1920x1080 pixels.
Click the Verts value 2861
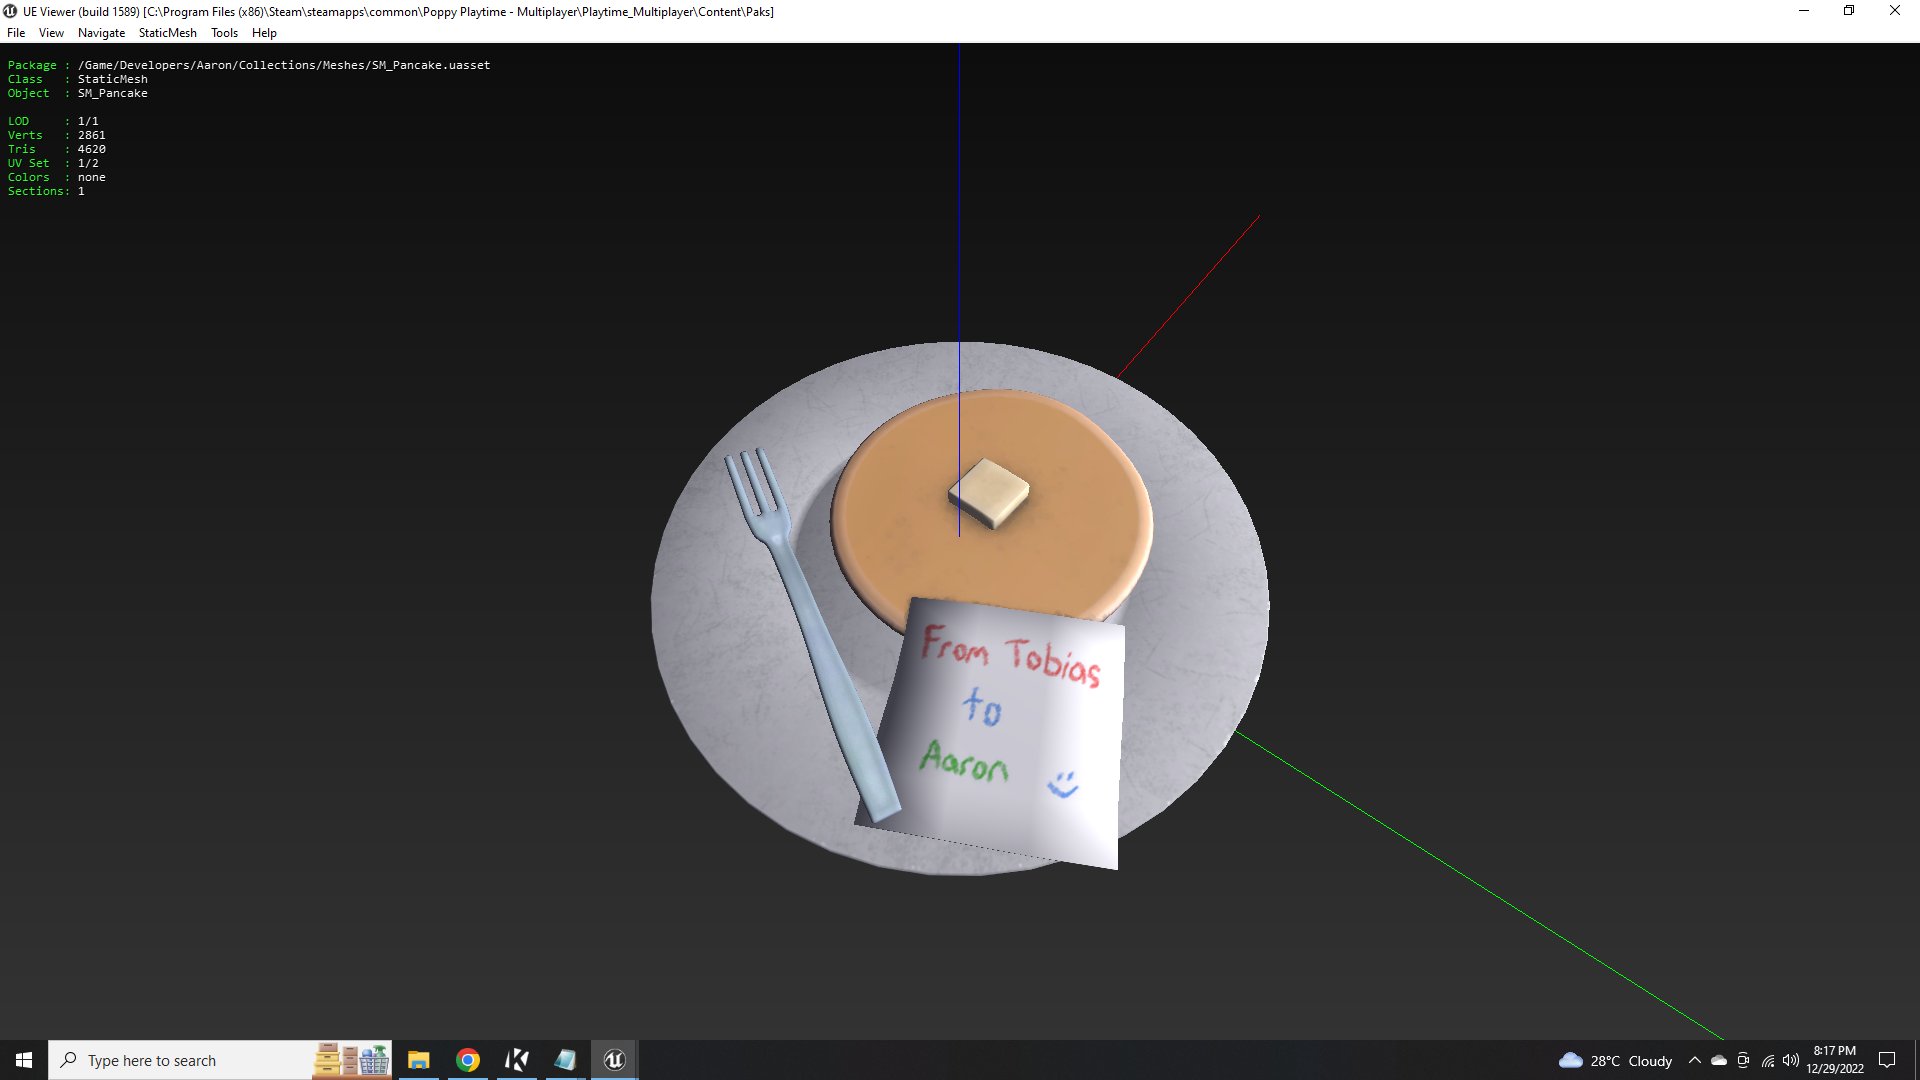(x=91, y=135)
